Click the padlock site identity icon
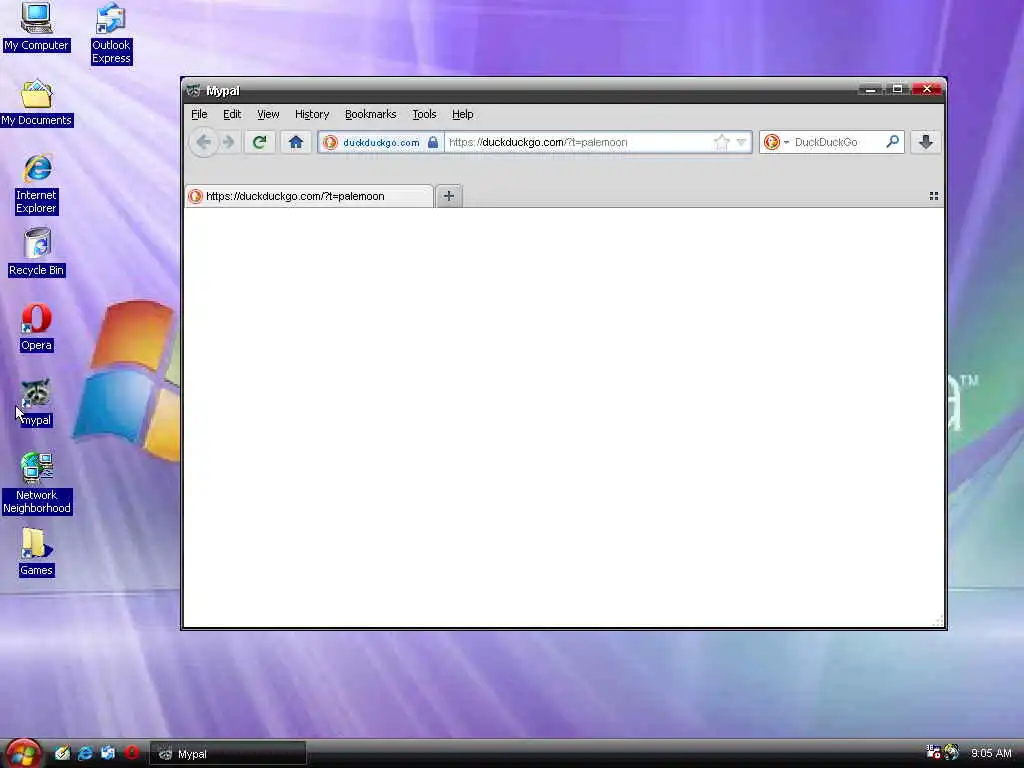 432,142
